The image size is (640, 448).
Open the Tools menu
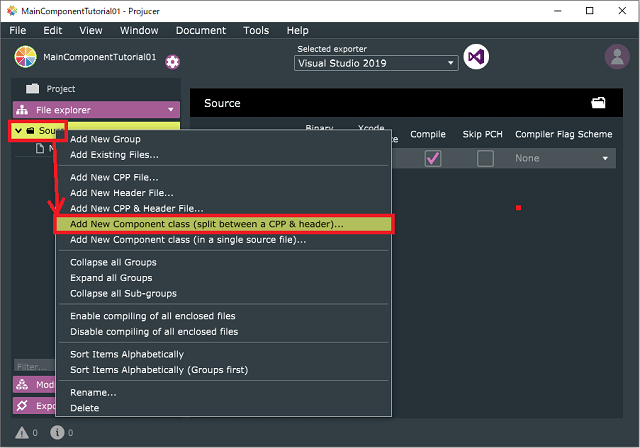(256, 31)
